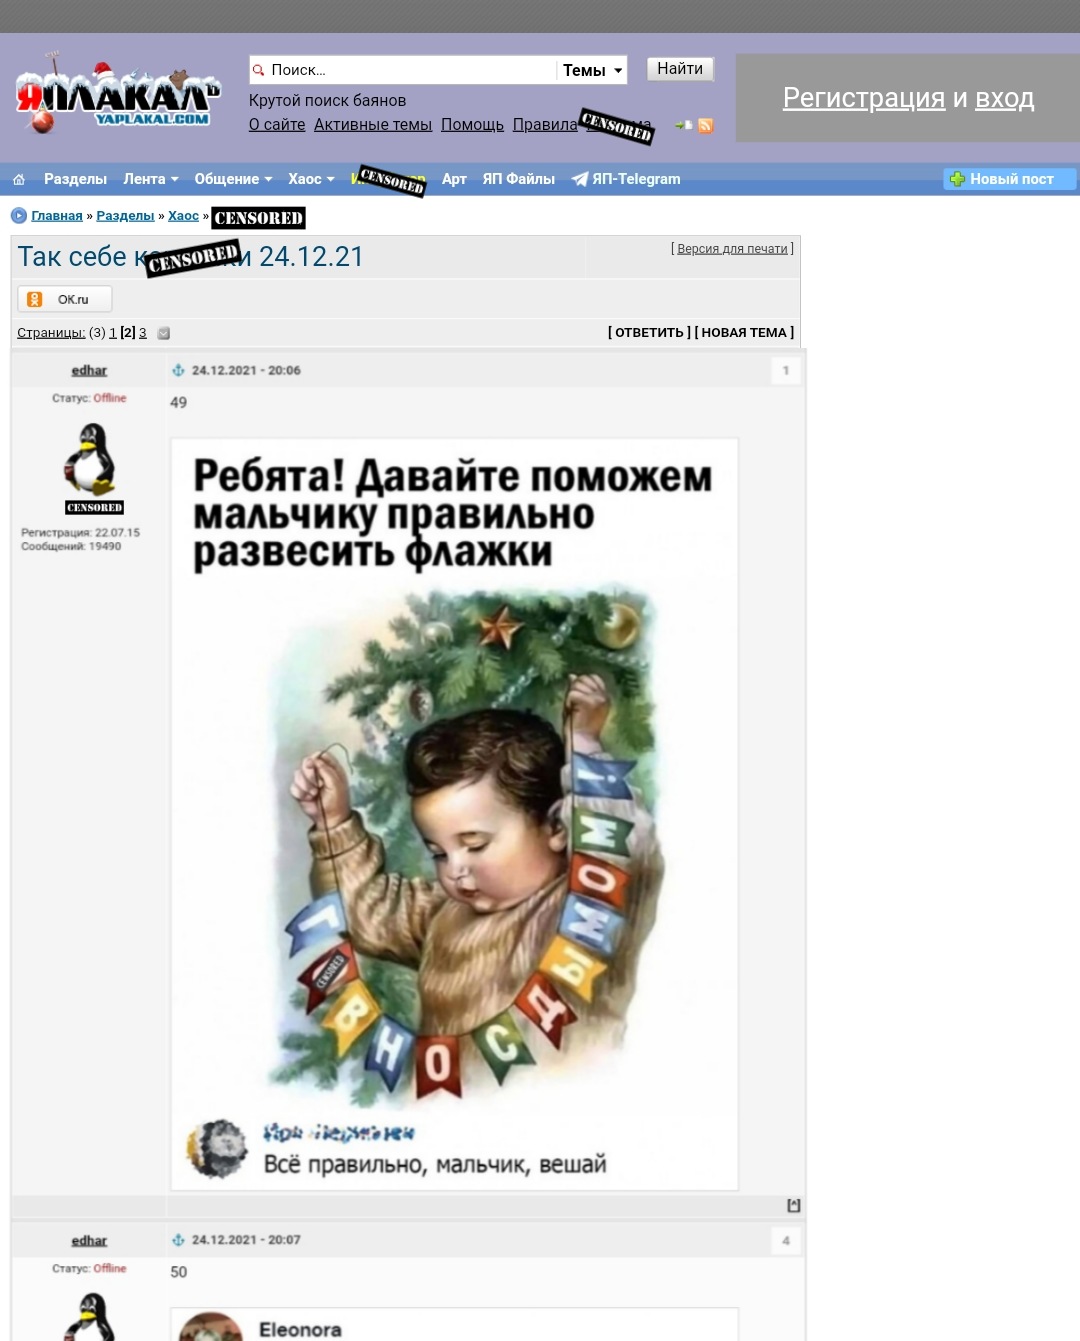The width and height of the screenshot is (1080, 1341).
Task: Click the Главная breadcrumb link
Action: (x=57, y=216)
